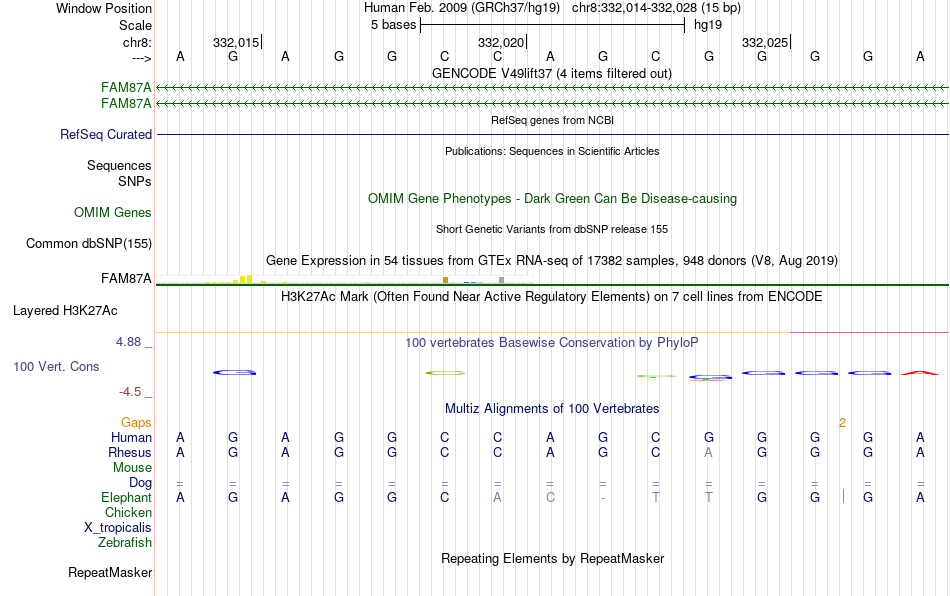Open Short Genetic Variants from dbSNP title
The image size is (950, 596).
point(552,229)
